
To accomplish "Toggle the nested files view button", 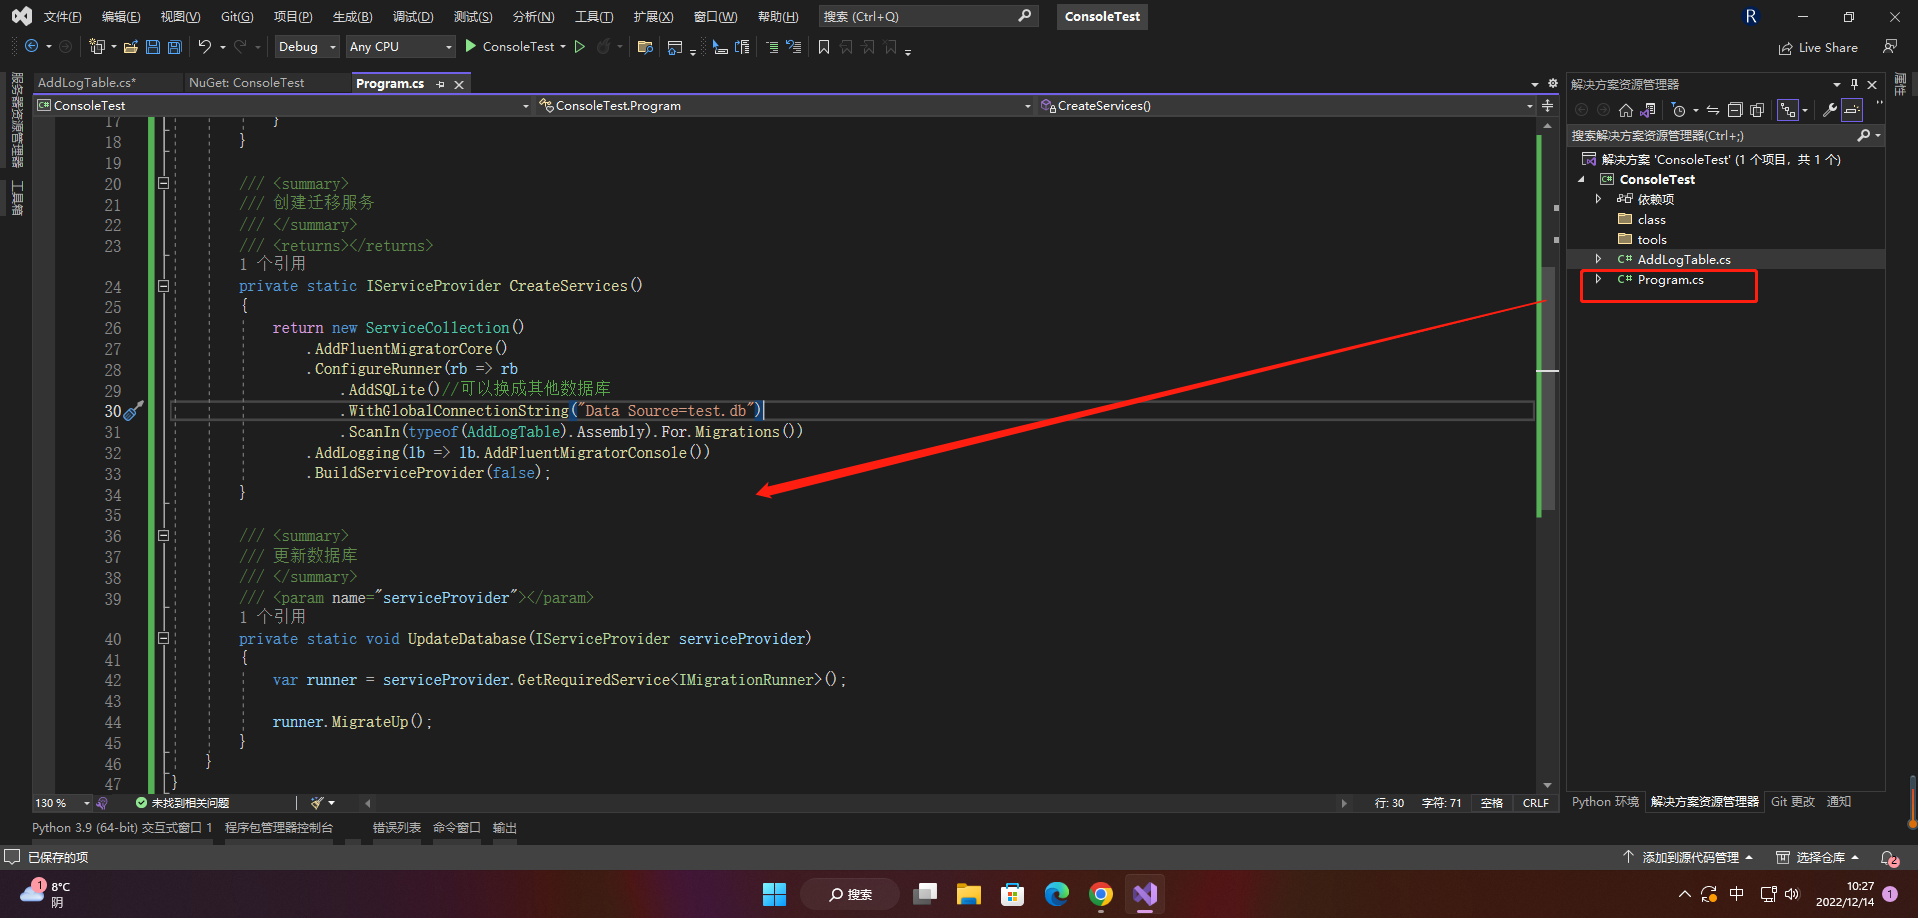I will (1788, 110).
